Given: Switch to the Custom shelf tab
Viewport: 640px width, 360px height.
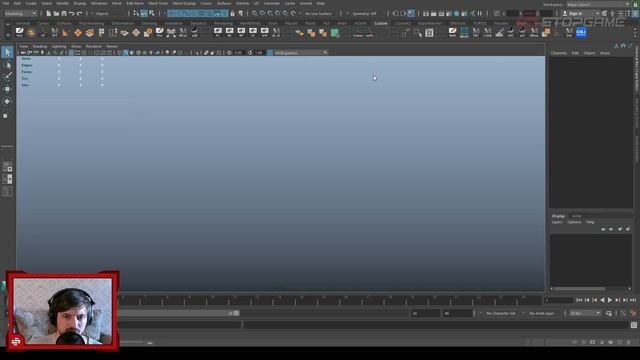Looking at the screenshot, I should (x=381, y=23).
